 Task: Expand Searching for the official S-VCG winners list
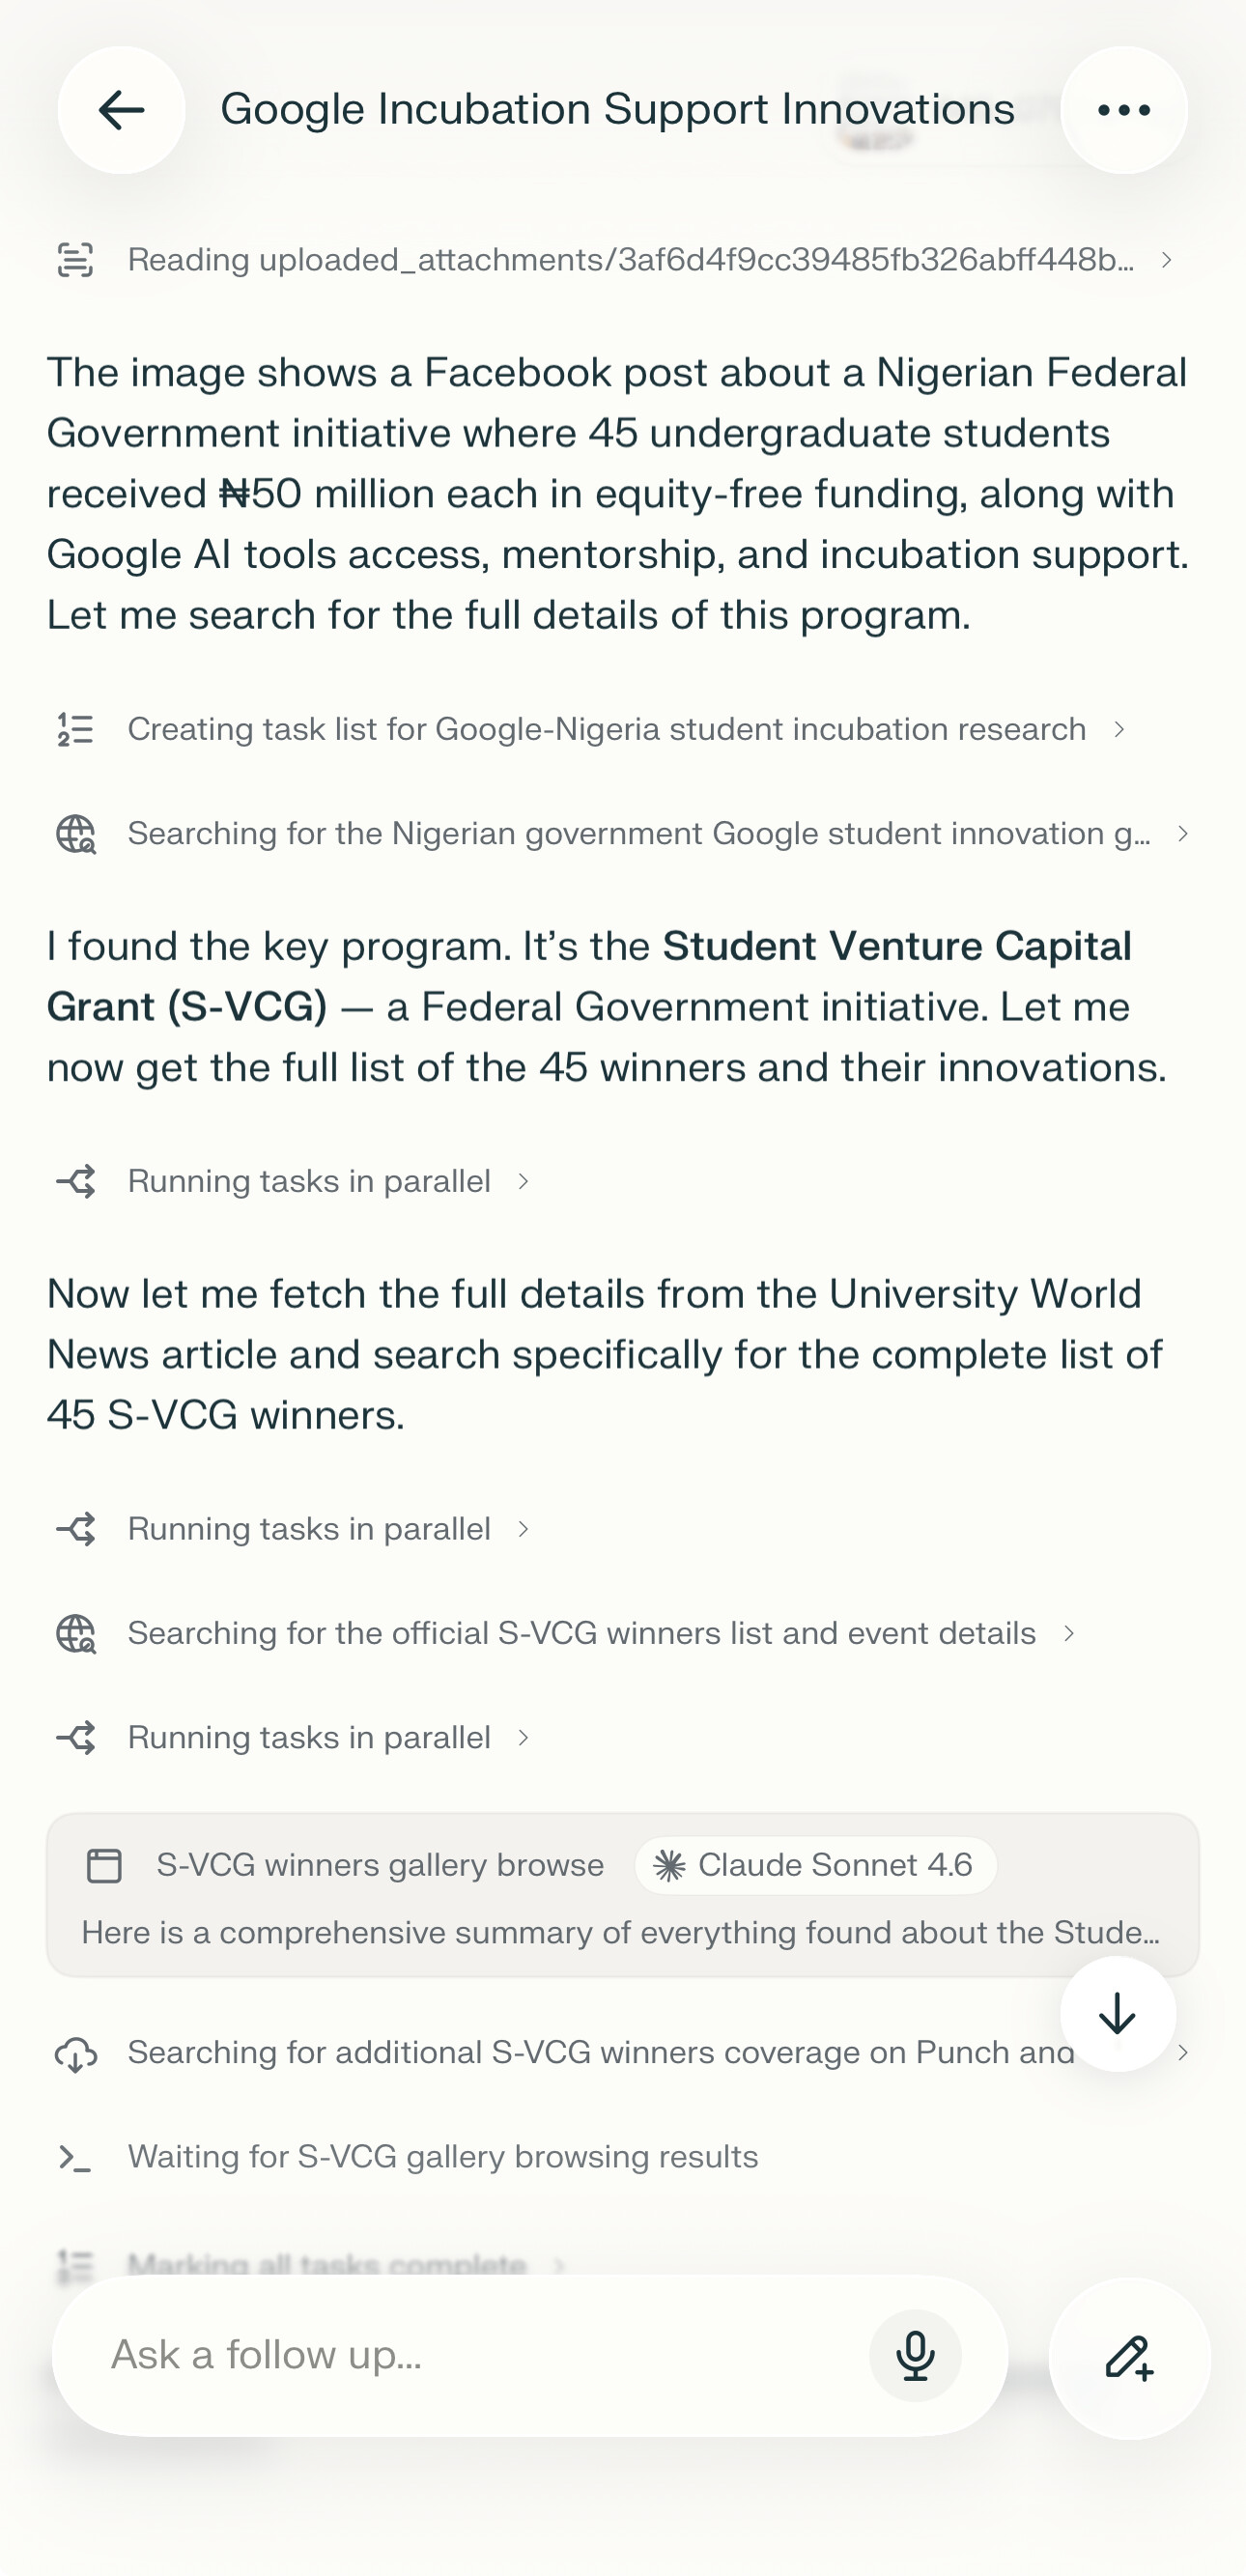point(566,1634)
